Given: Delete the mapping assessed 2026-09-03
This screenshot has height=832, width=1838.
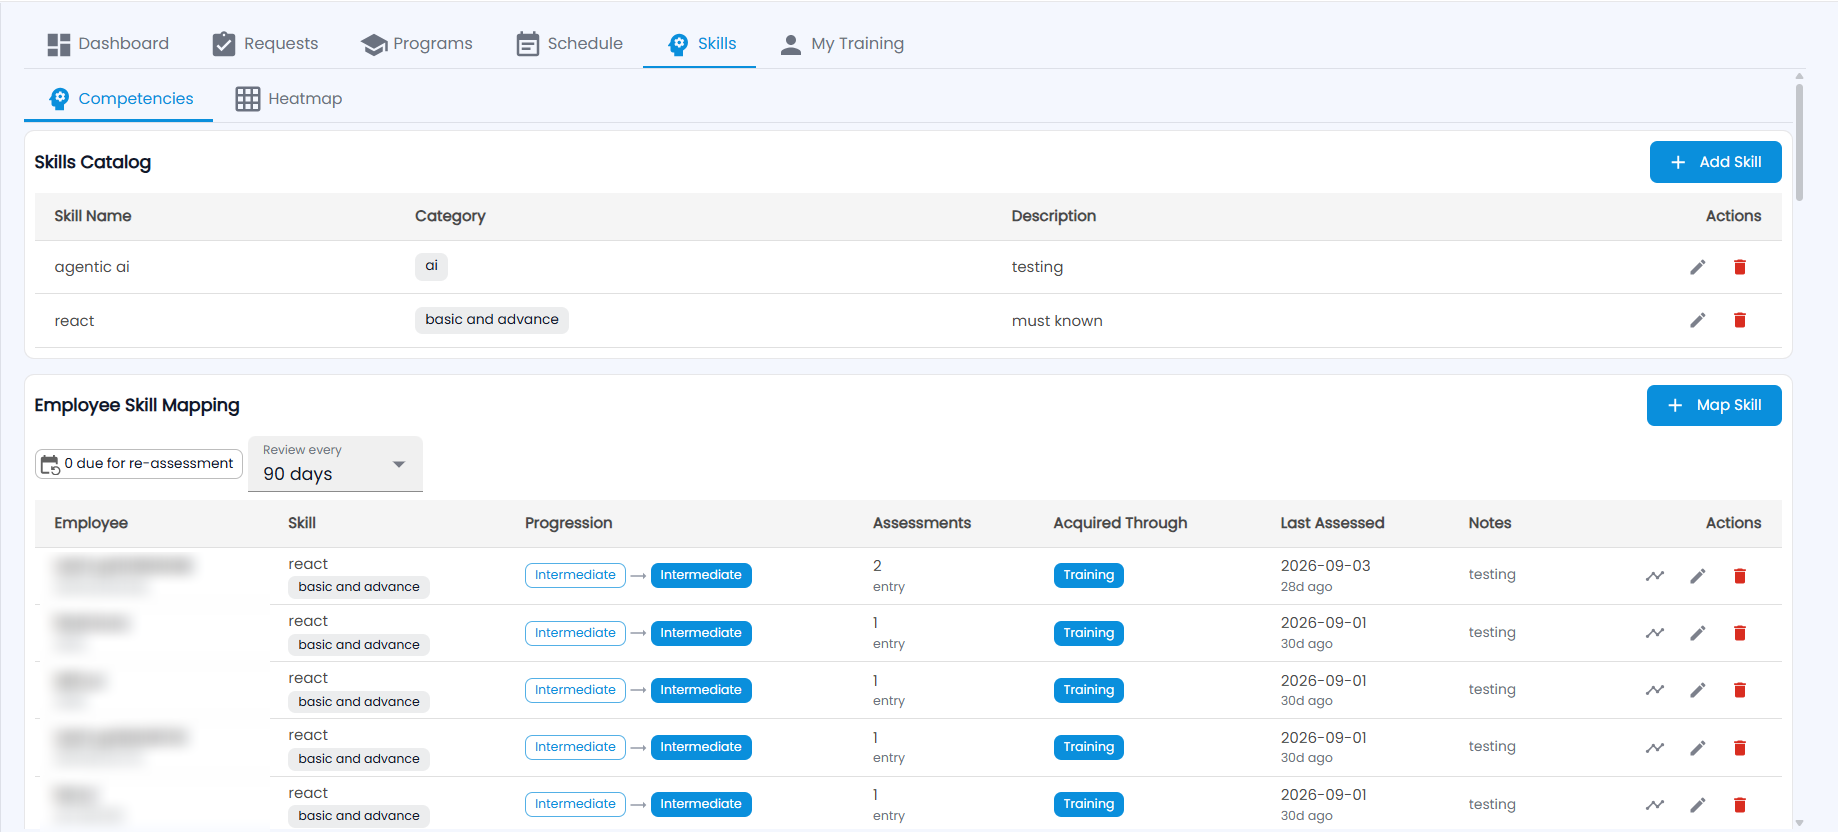Looking at the screenshot, I should point(1740,576).
